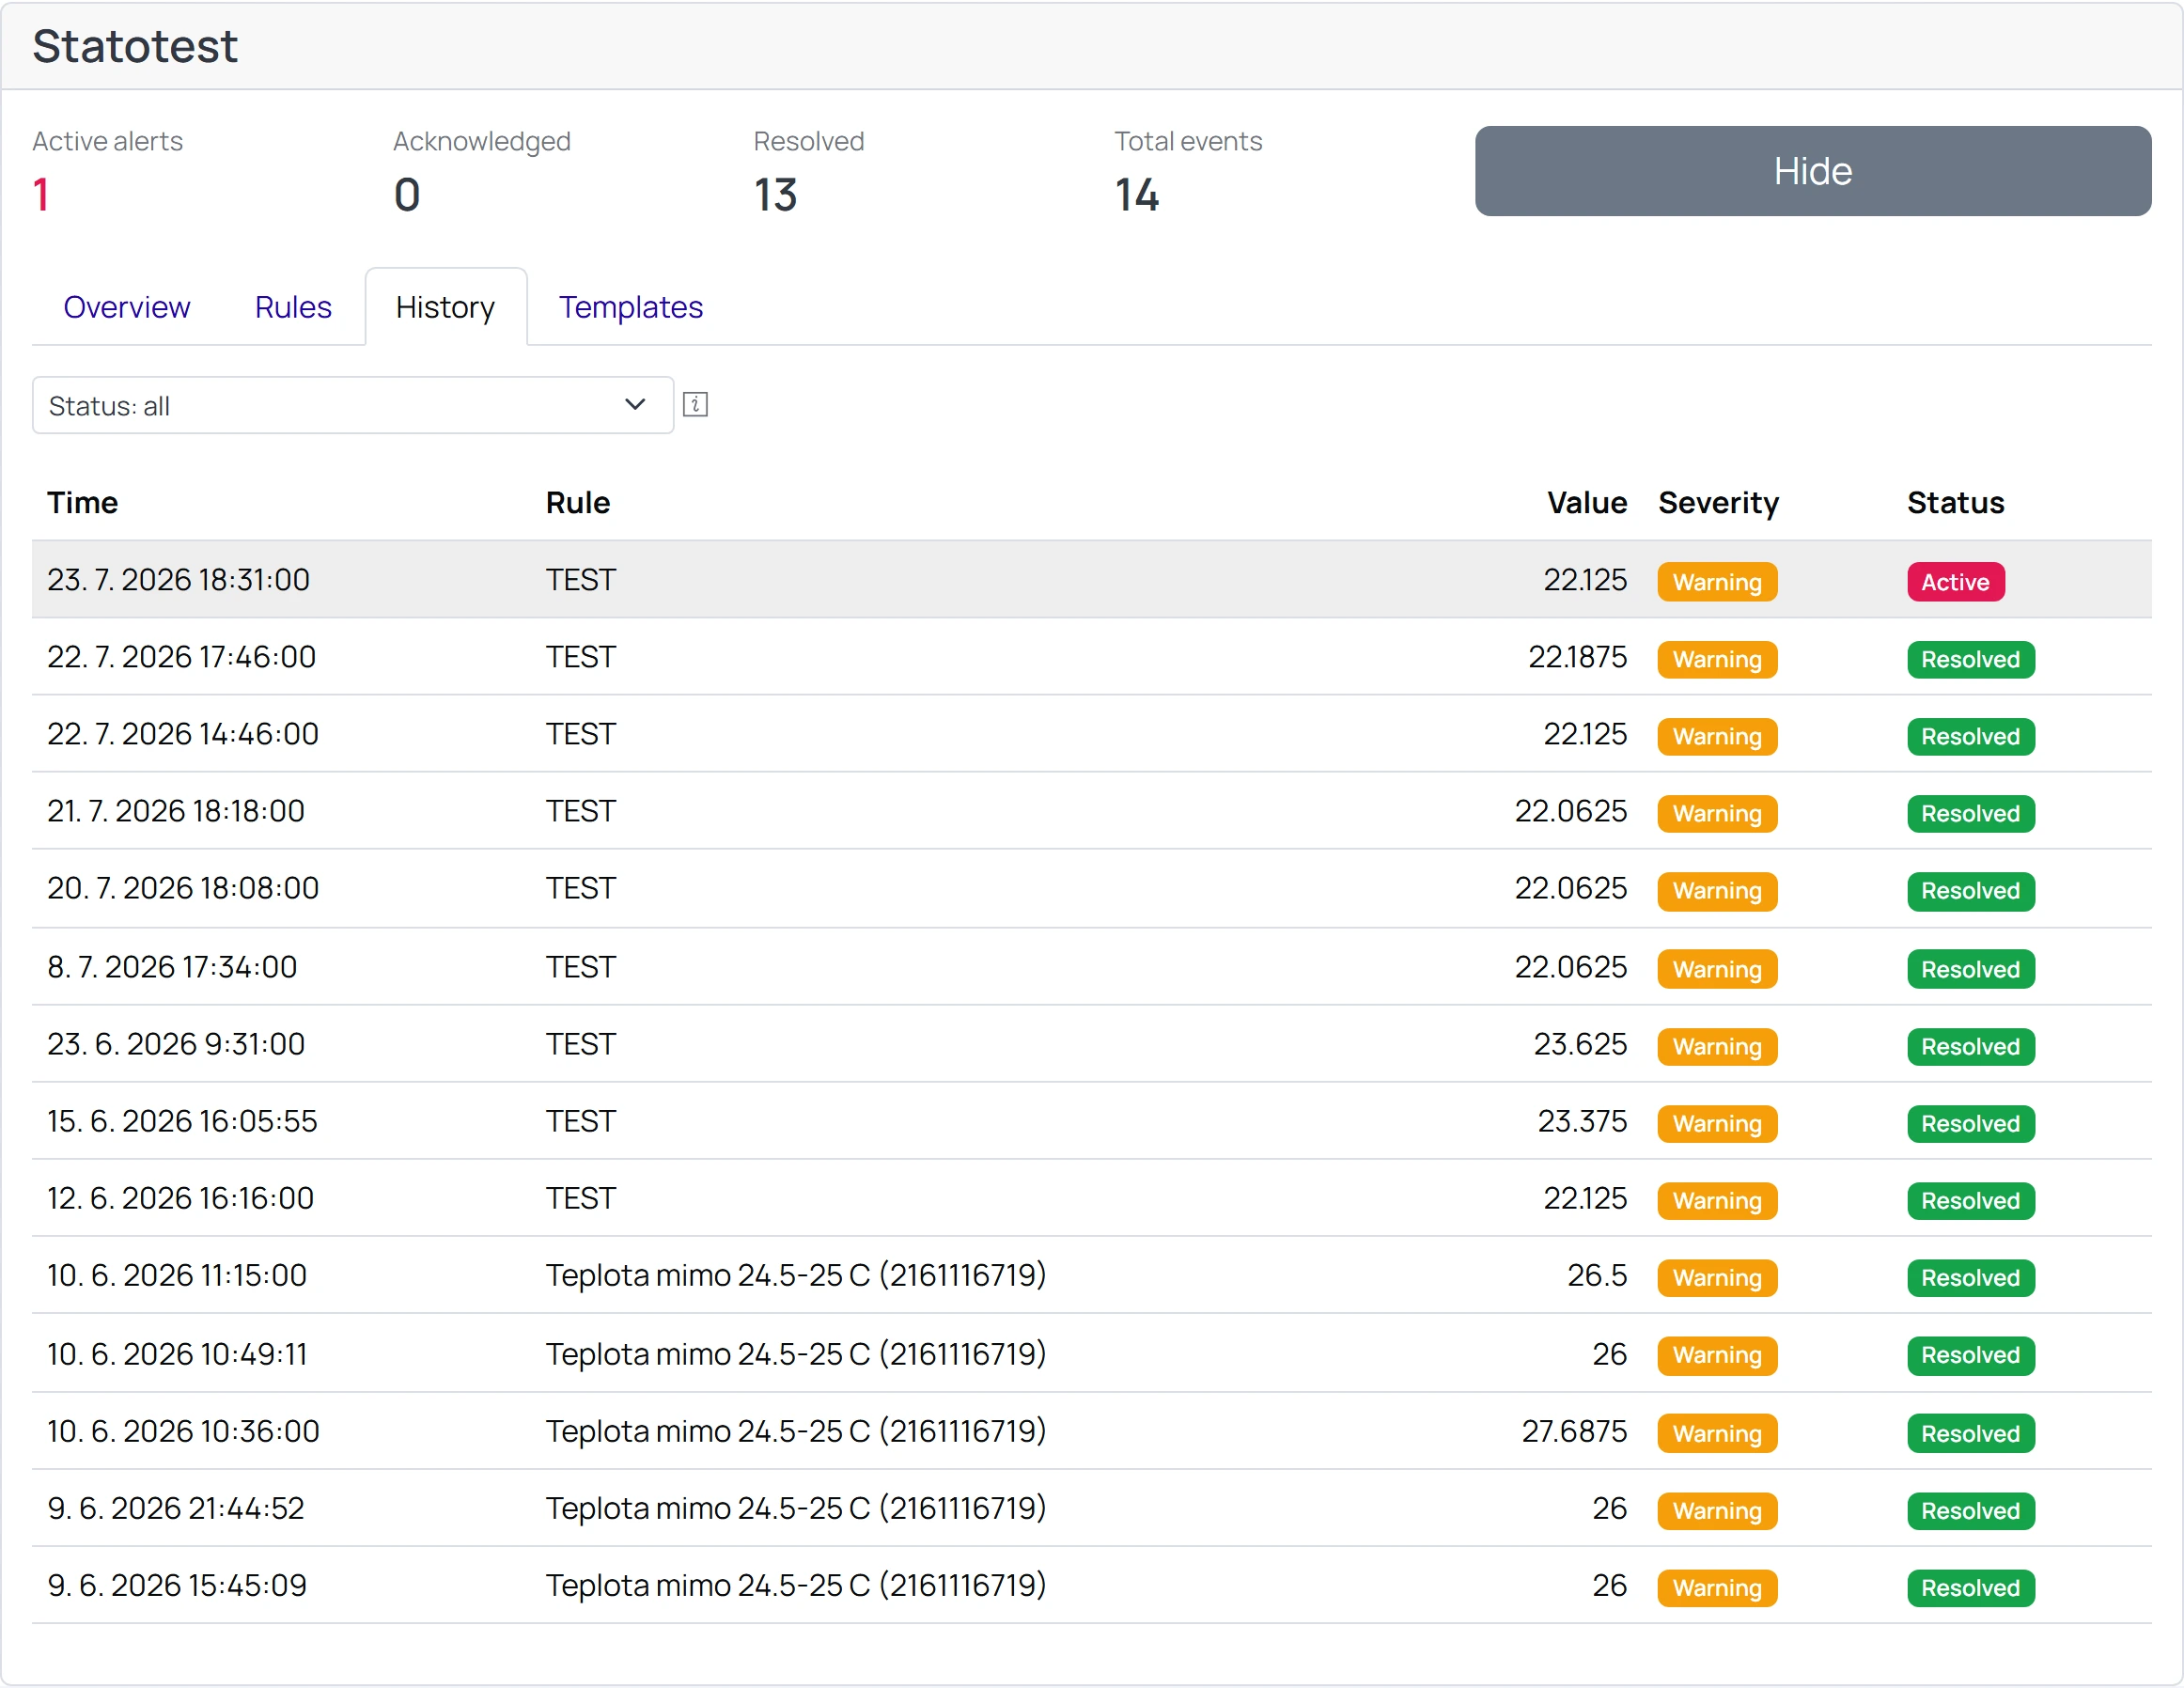Click the value 26.5
This screenshot has height=1688, width=2184.
pos(1597,1275)
